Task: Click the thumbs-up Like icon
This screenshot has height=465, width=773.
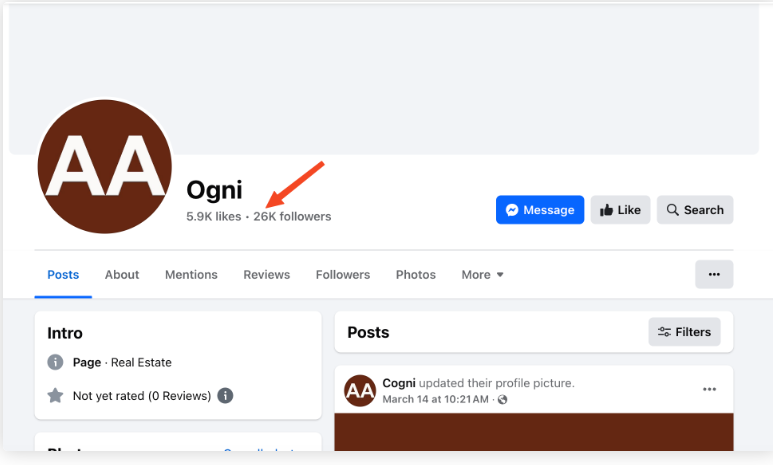Action: (606, 210)
